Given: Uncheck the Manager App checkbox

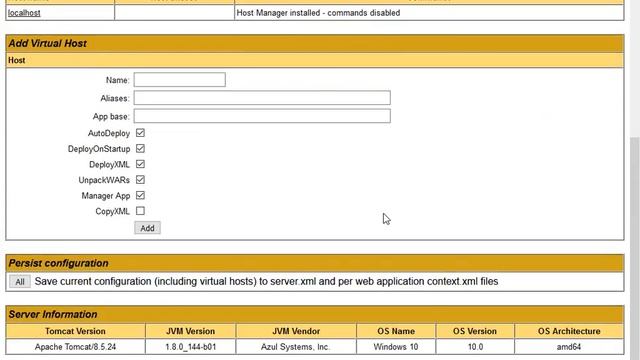Looking at the screenshot, I should [140, 196].
